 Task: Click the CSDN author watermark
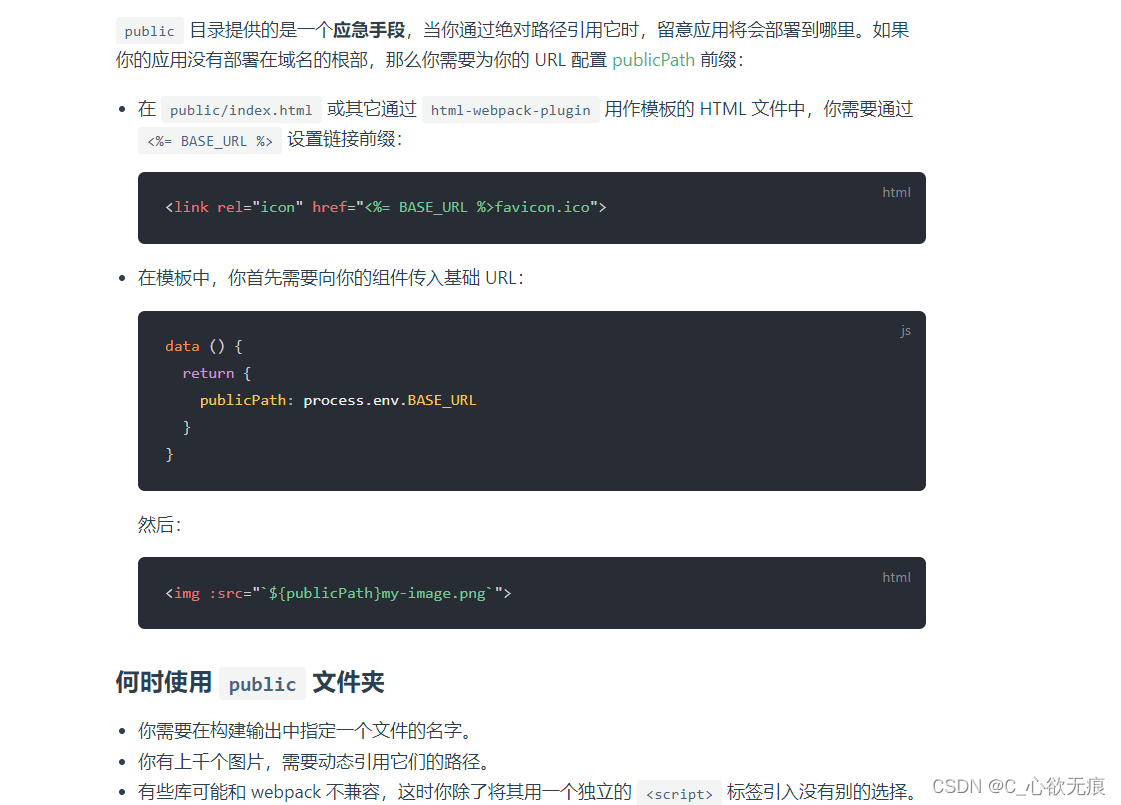[x=1019, y=786]
